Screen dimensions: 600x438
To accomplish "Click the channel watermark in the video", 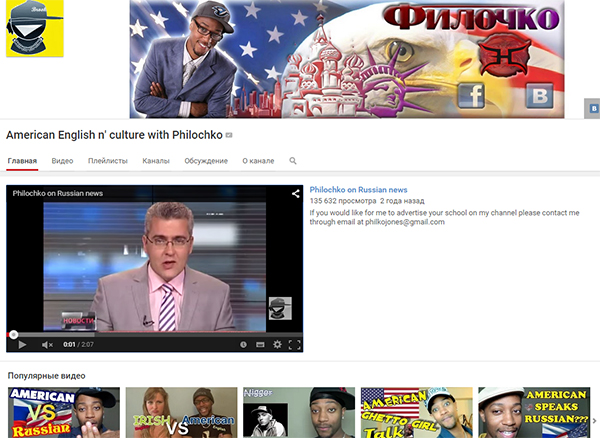I will point(280,309).
